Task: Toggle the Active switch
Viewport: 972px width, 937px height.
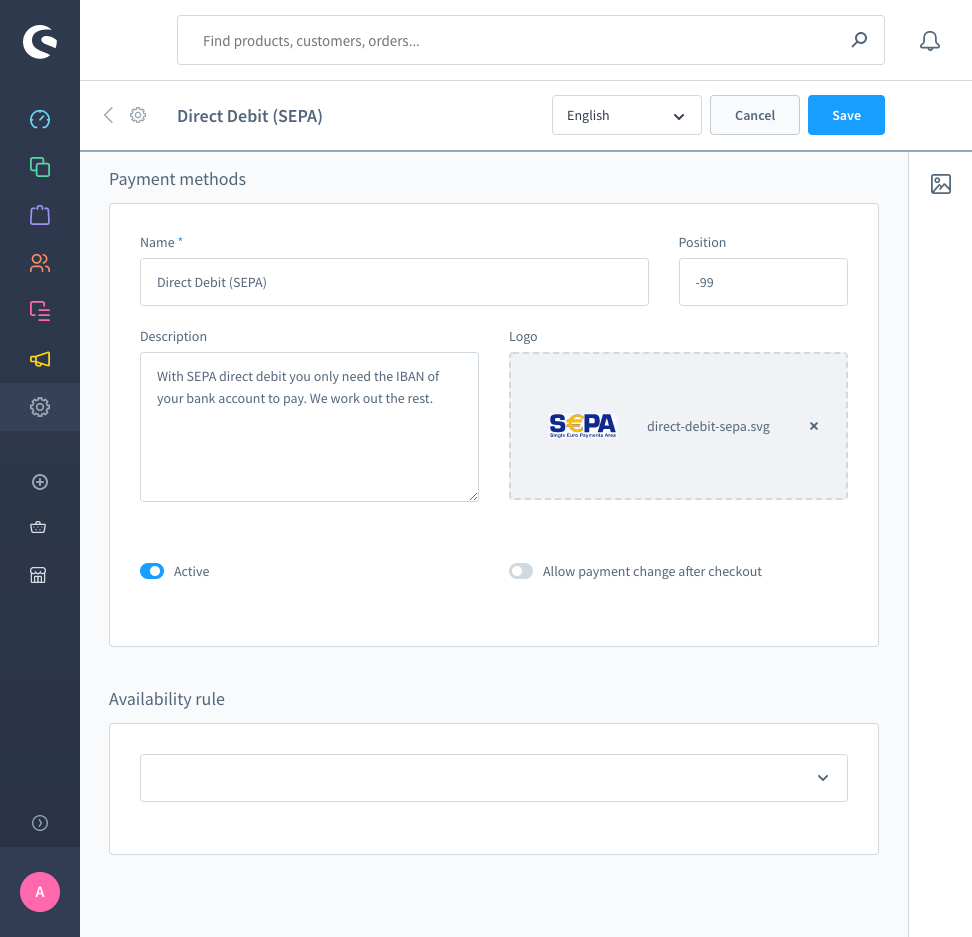Action: [x=152, y=571]
